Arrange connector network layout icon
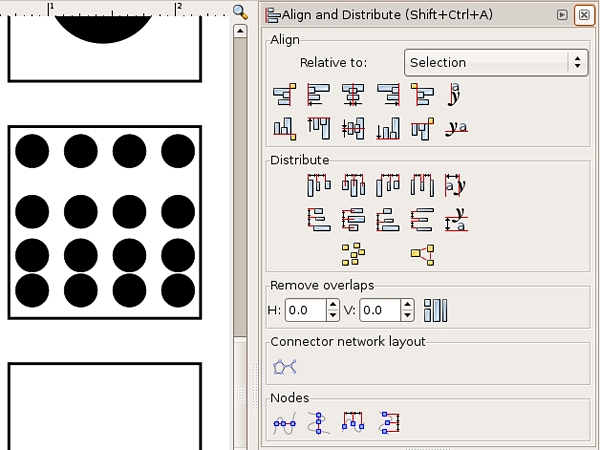Screen dimensions: 600x450 285,367
